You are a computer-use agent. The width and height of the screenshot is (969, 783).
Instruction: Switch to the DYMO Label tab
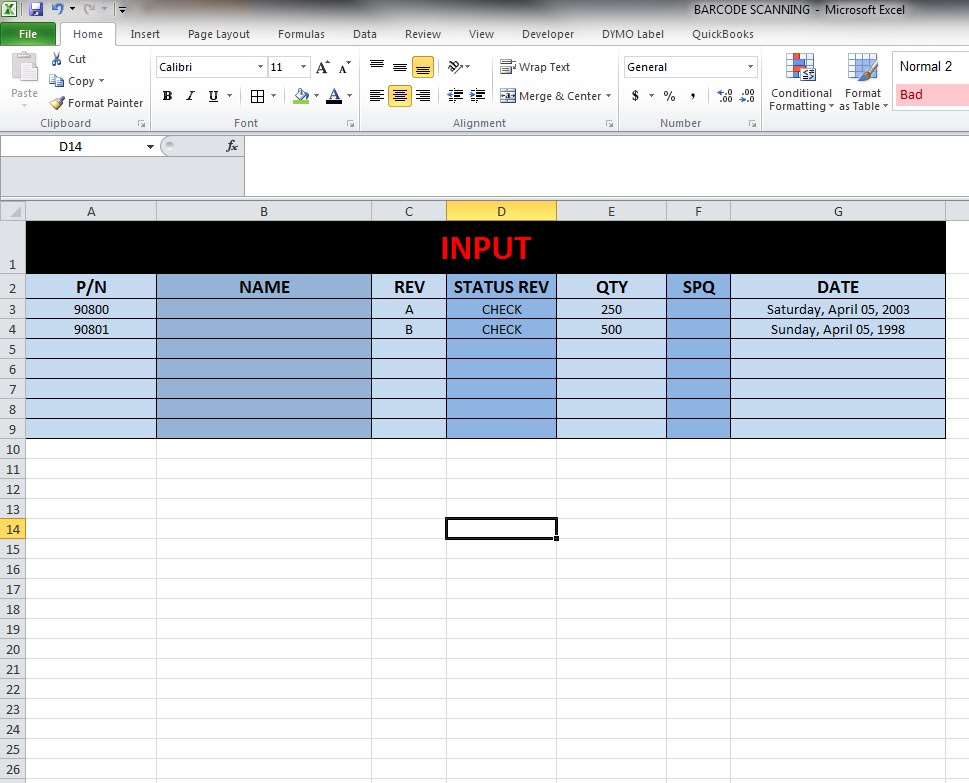pos(633,34)
